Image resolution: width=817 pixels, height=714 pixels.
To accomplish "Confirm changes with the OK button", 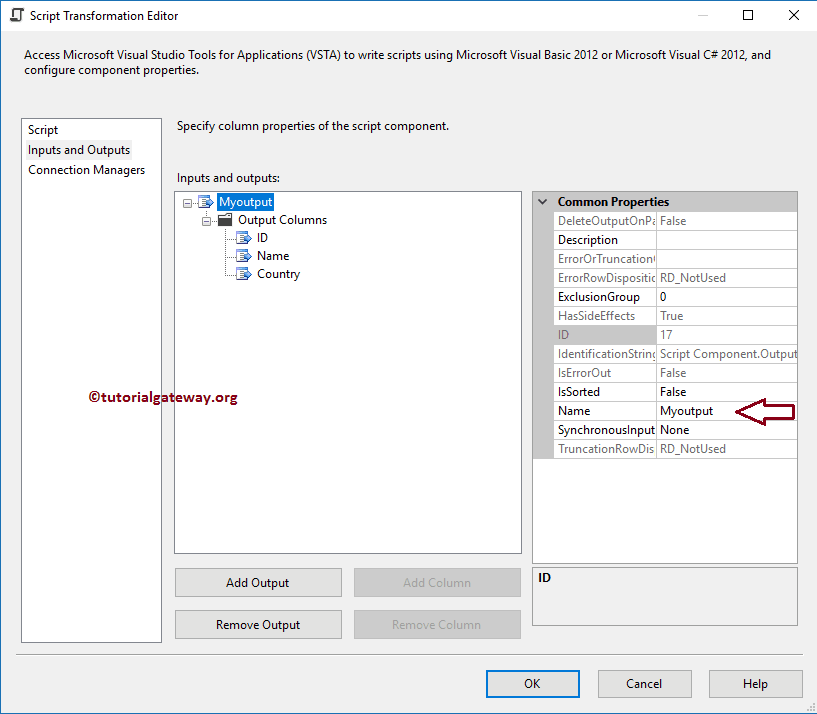I will coord(532,683).
